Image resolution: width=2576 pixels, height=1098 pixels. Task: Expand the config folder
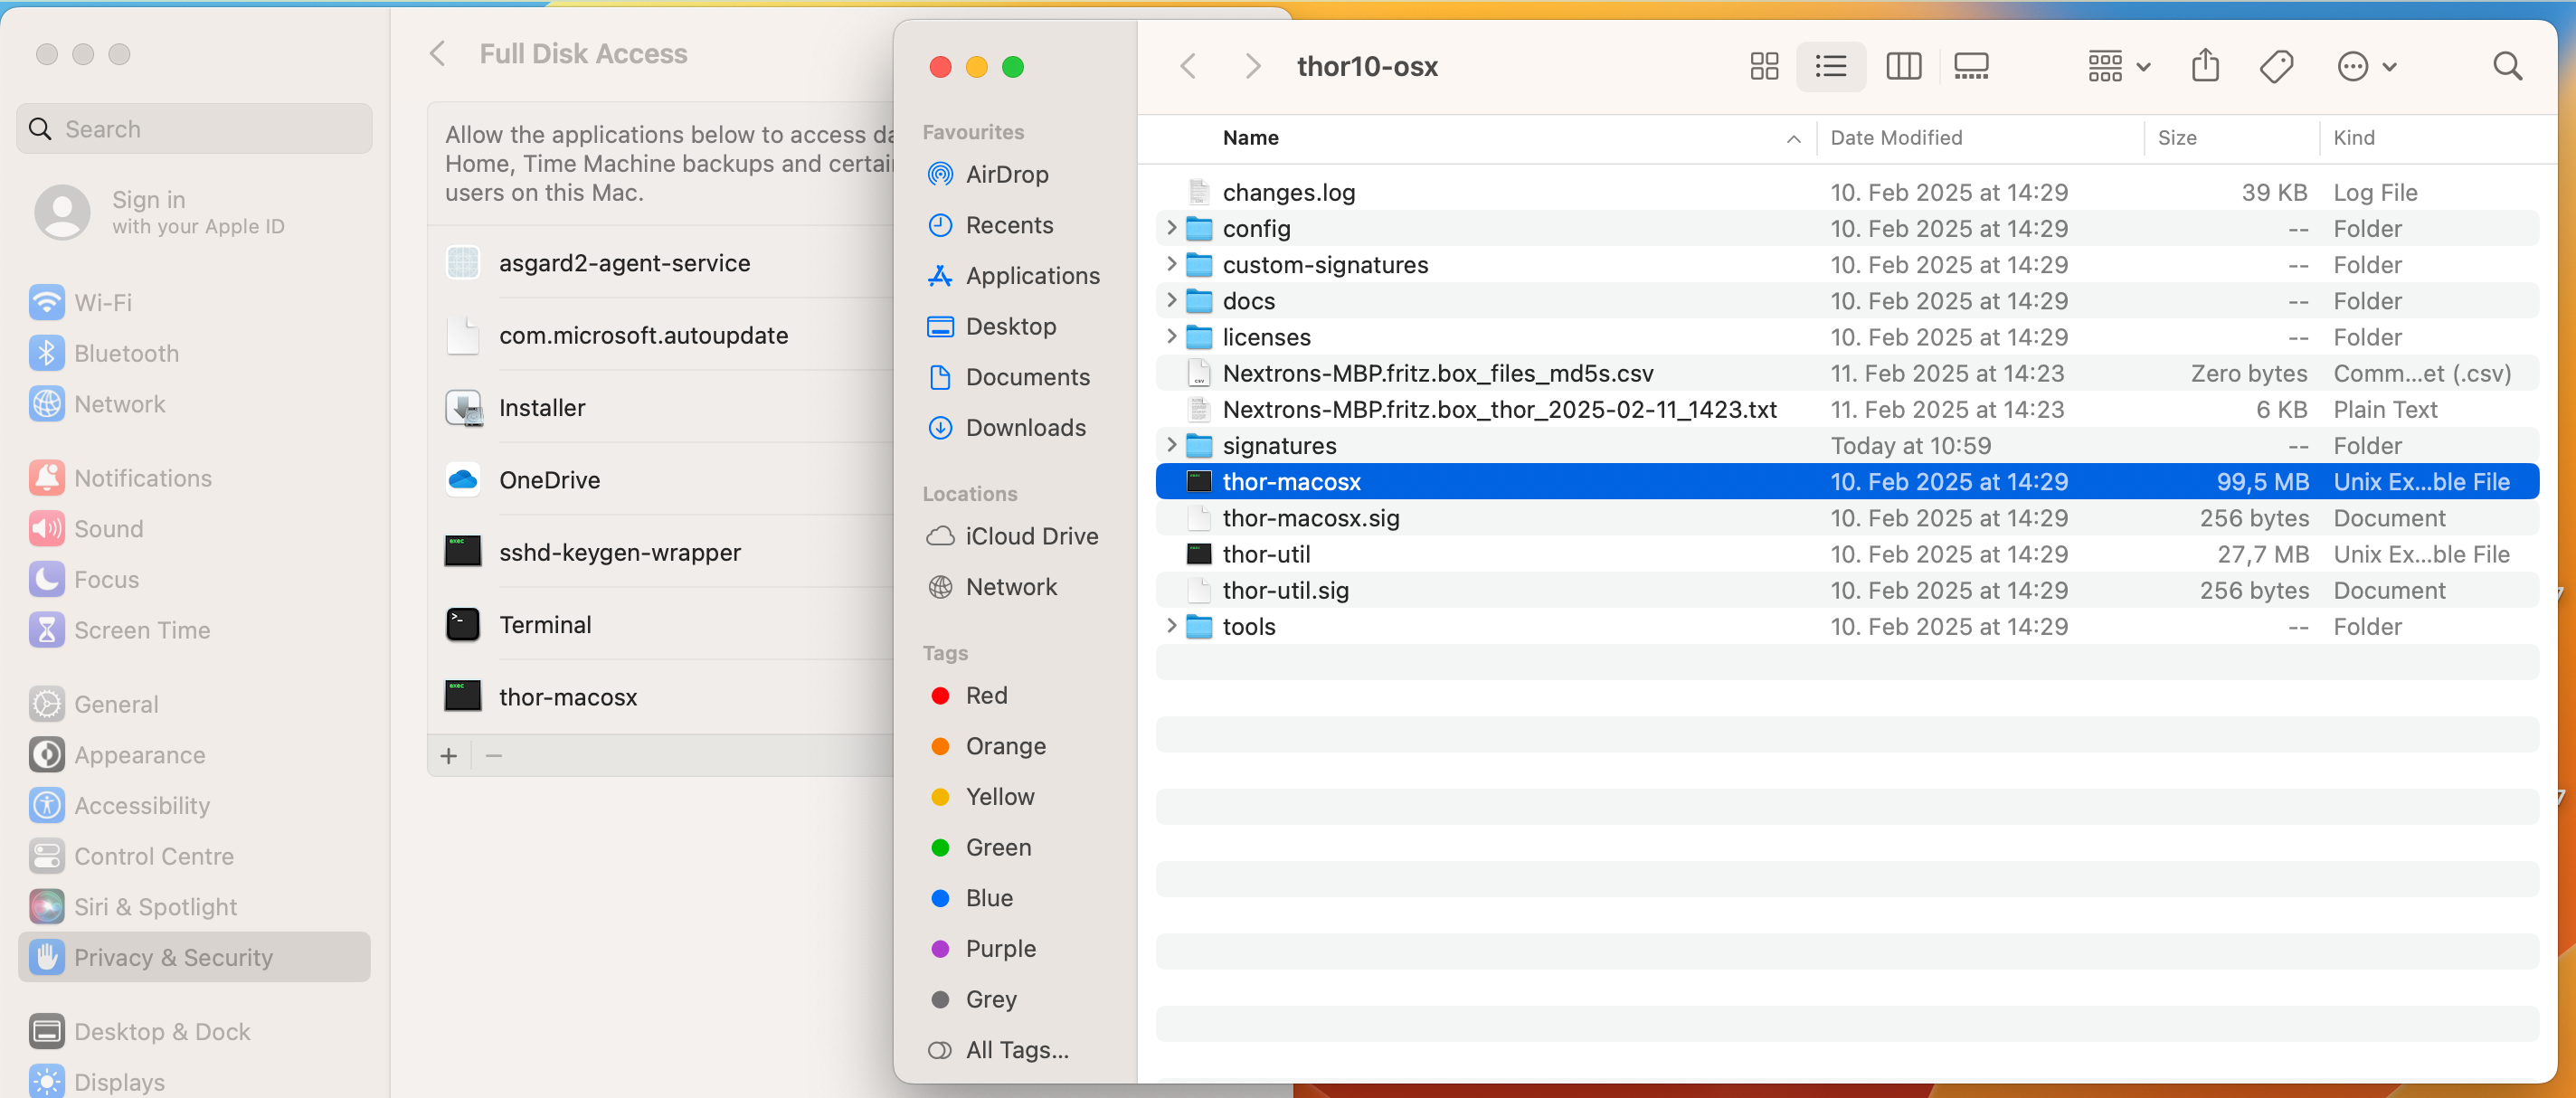click(x=1171, y=228)
